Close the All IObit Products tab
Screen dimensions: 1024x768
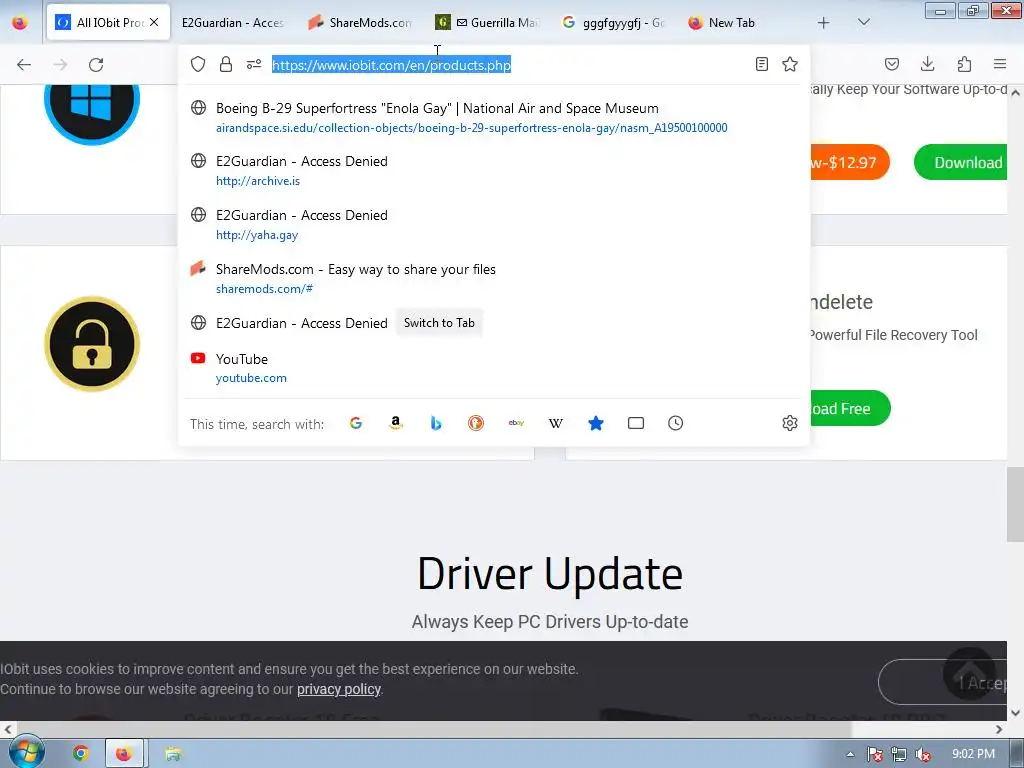pyautogui.click(x=154, y=22)
